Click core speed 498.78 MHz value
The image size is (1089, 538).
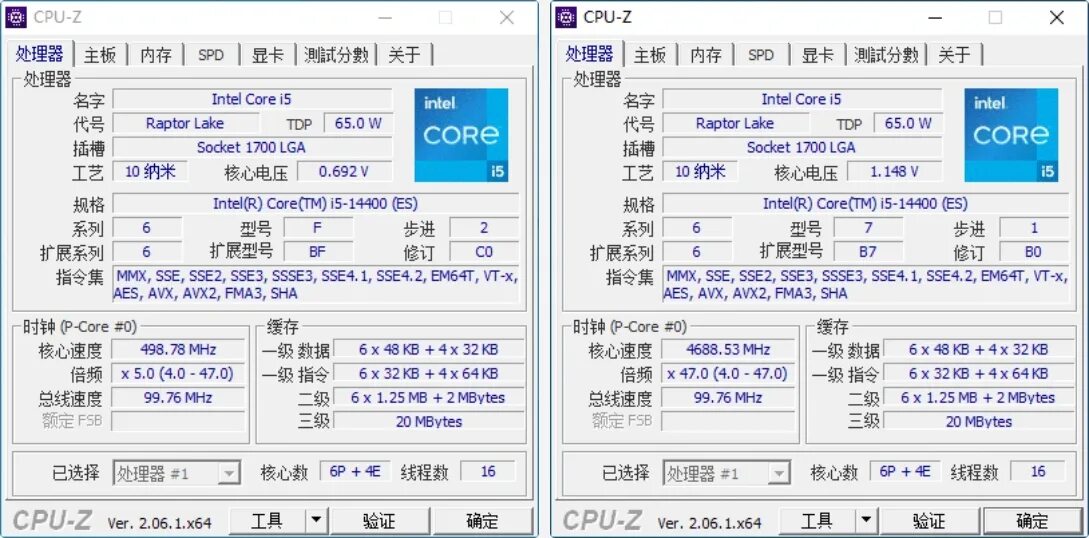click(178, 349)
